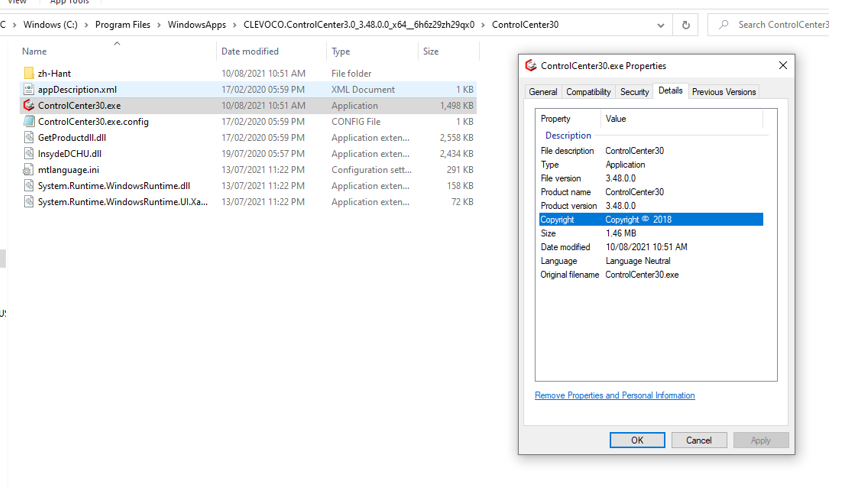Click the ControlCenter30 breadcrumb segment
The image size is (855, 488).
(525, 25)
